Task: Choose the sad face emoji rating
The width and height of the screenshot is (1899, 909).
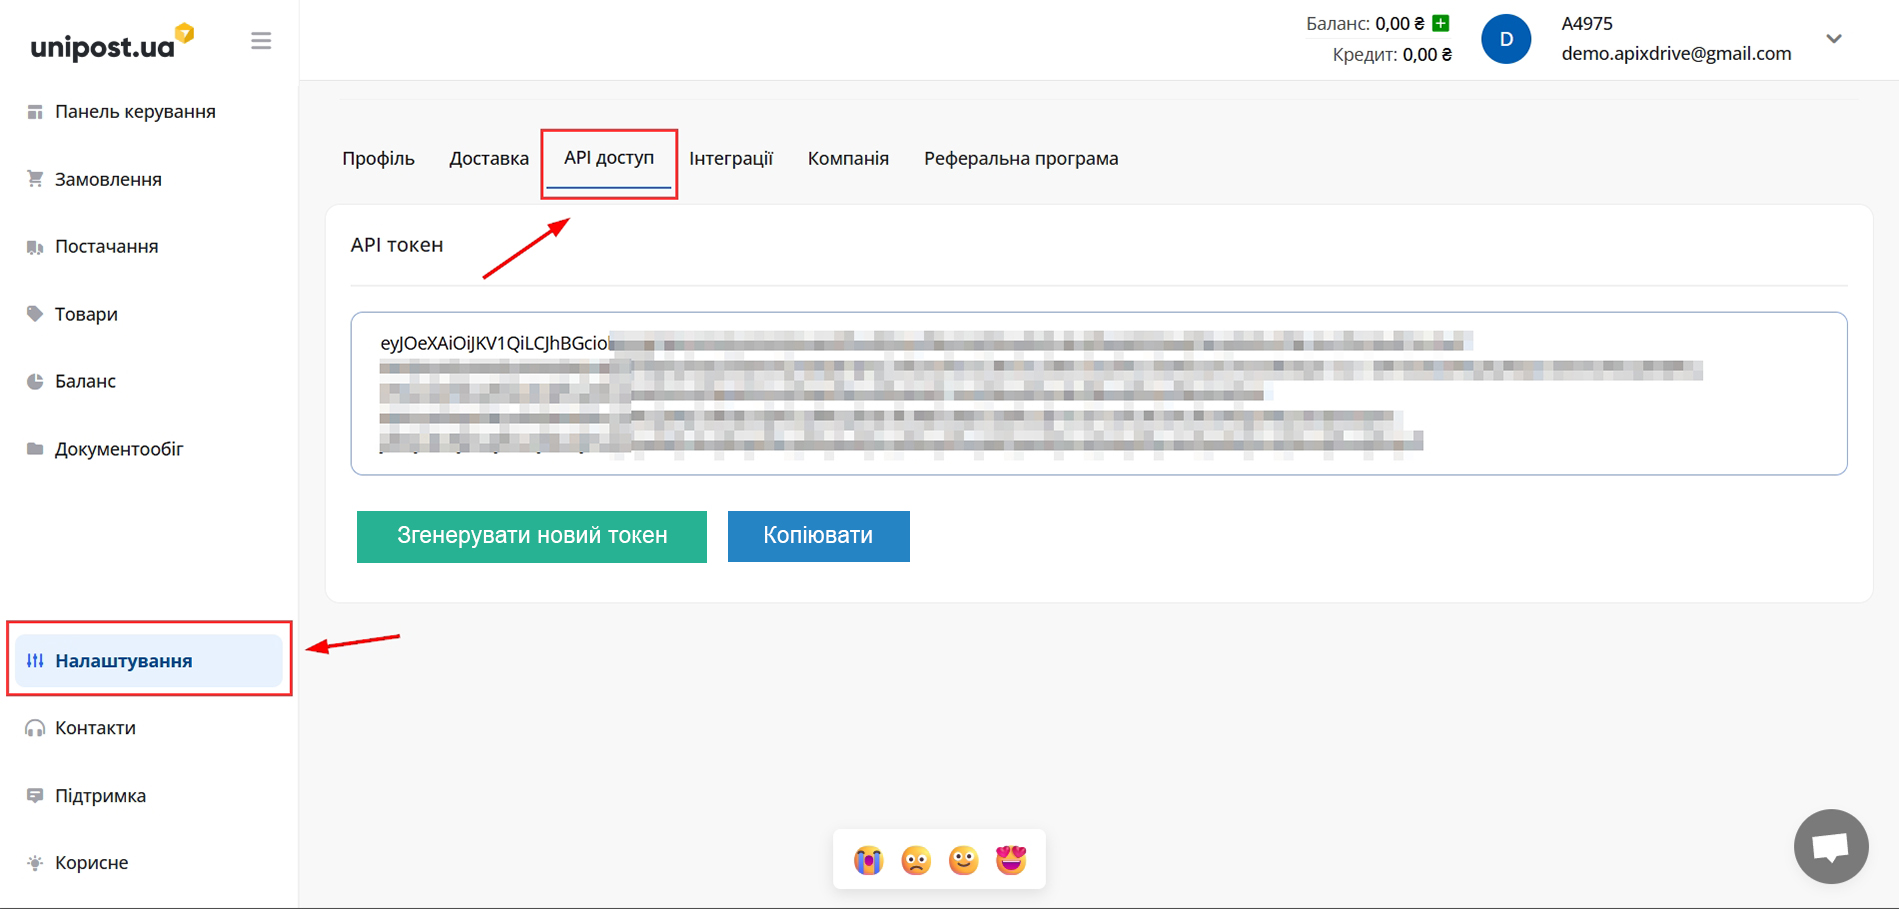Action: click(916, 860)
